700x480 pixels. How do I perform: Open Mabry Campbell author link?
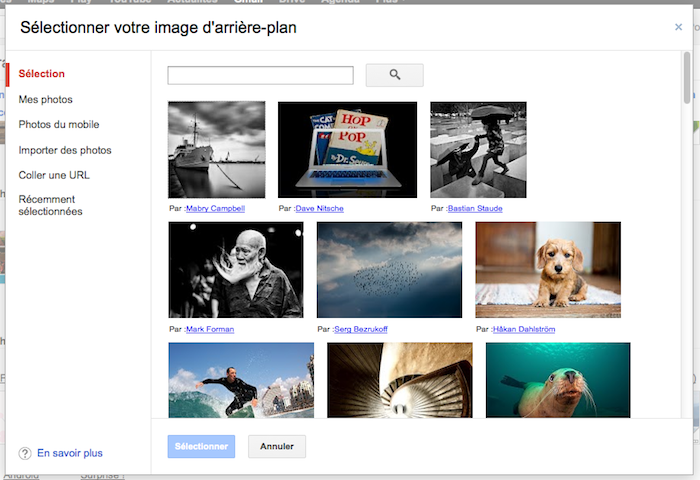[x=215, y=209]
